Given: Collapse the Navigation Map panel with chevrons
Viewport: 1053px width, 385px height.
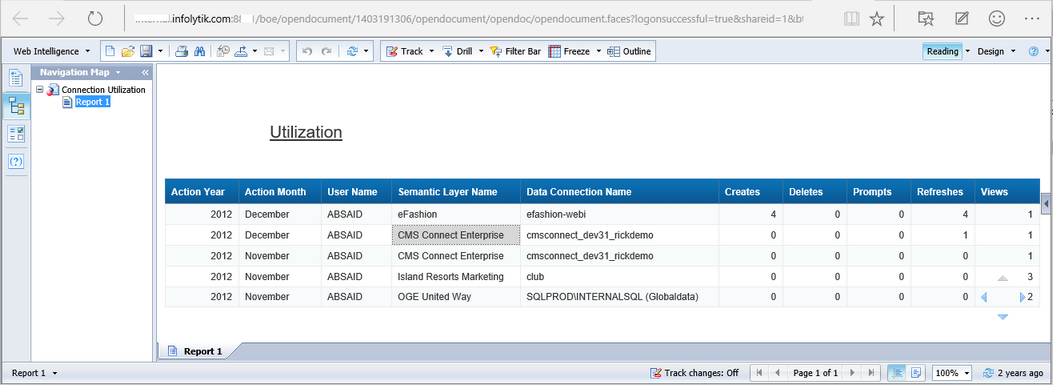Looking at the screenshot, I should (144, 73).
